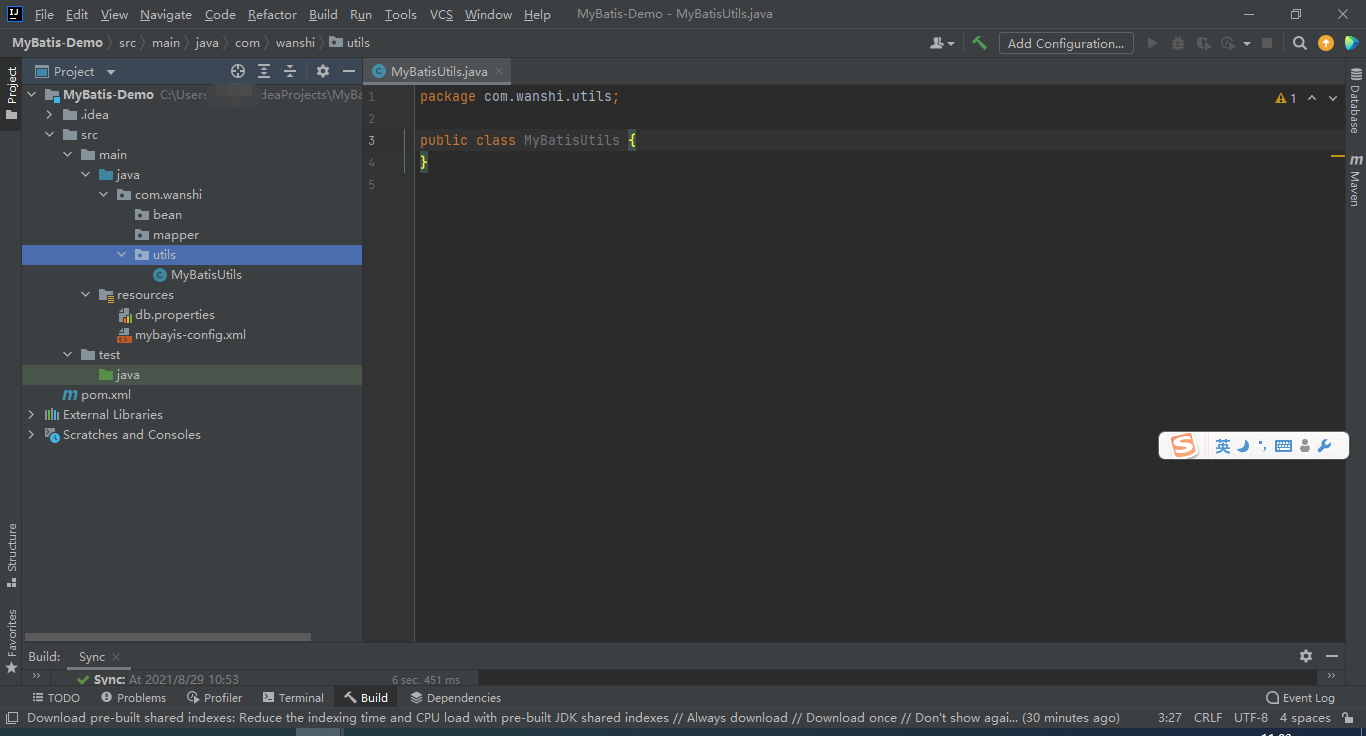Click the UTF-8 encoding status item
Viewport: 1366px width, 736px height.
pyautogui.click(x=1251, y=718)
